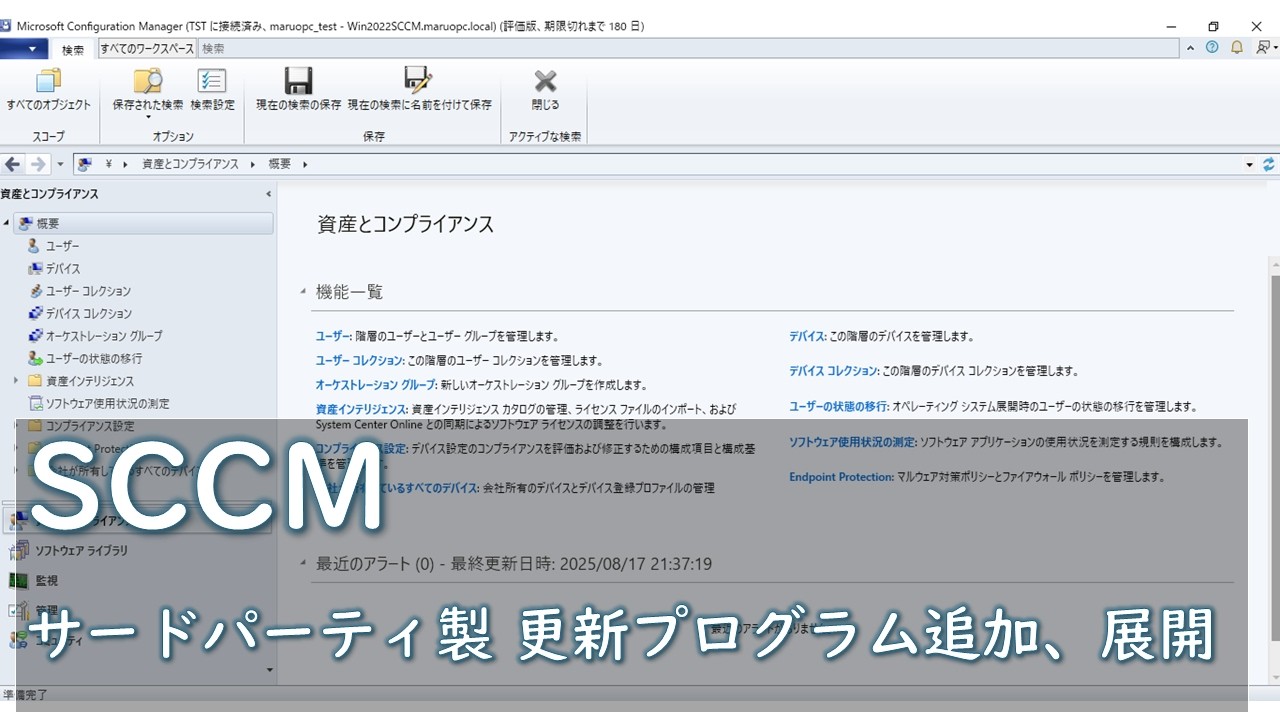Click すべてのワークスペース search scope
The image size is (1280, 720).
(x=147, y=48)
